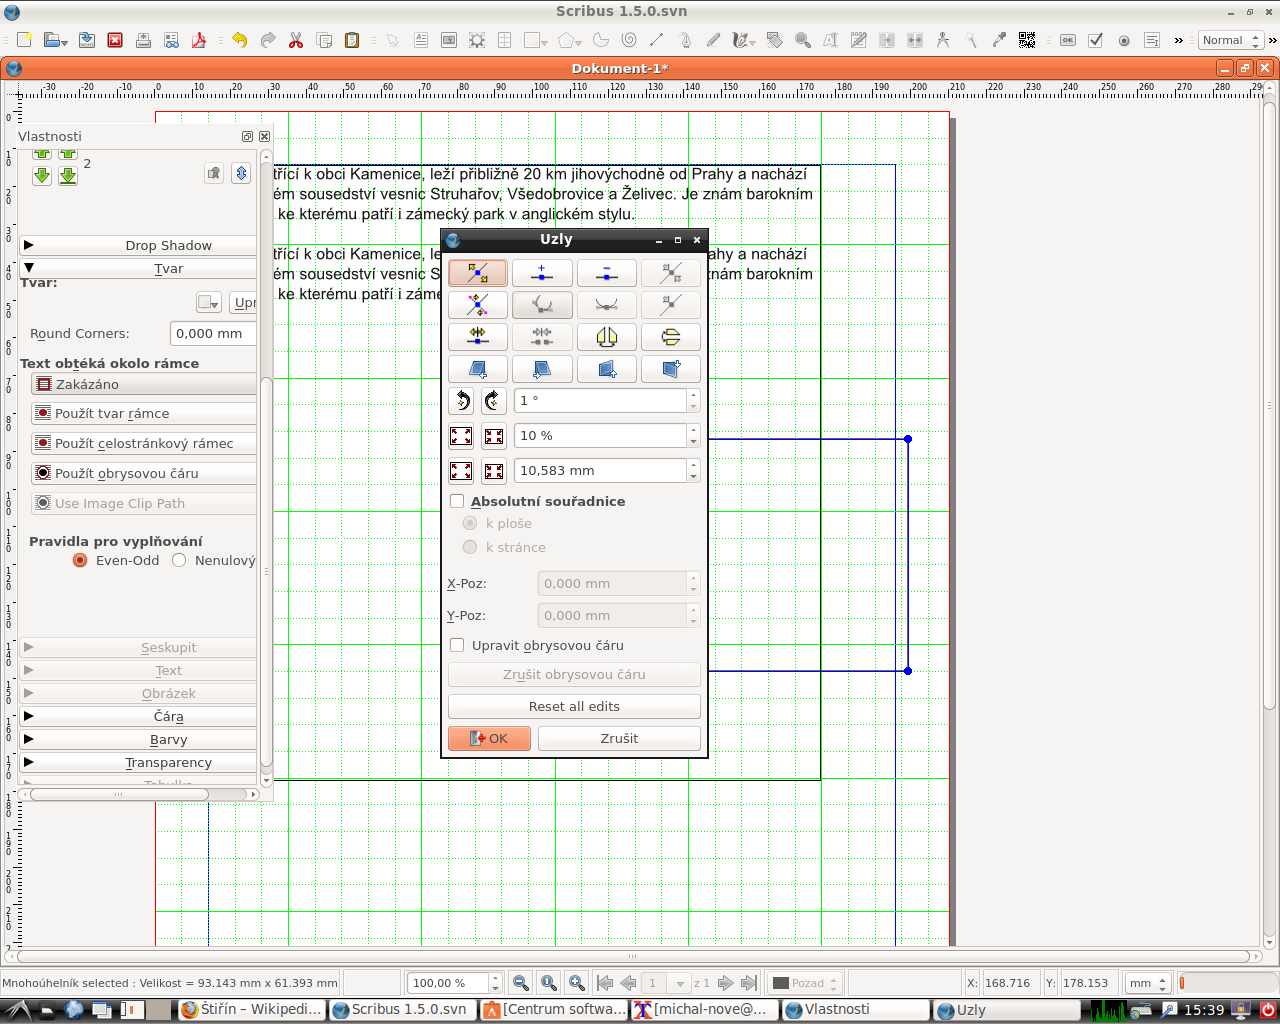Click the Undo icon in the toolbar
Image resolution: width=1280 pixels, height=1024 pixels.
click(x=240, y=40)
